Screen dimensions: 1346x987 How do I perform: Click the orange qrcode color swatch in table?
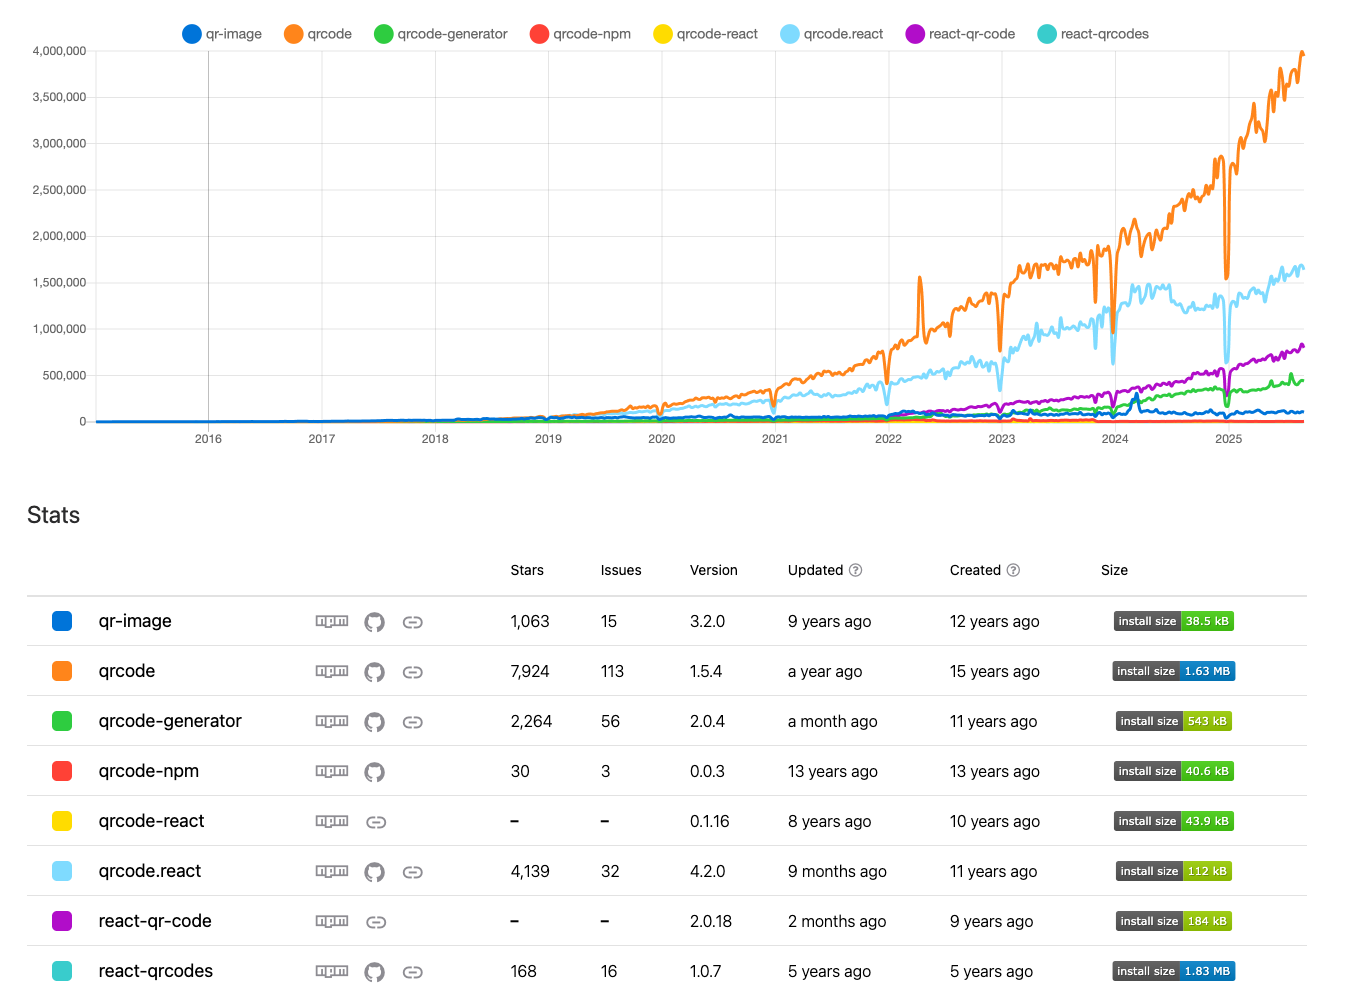62,671
